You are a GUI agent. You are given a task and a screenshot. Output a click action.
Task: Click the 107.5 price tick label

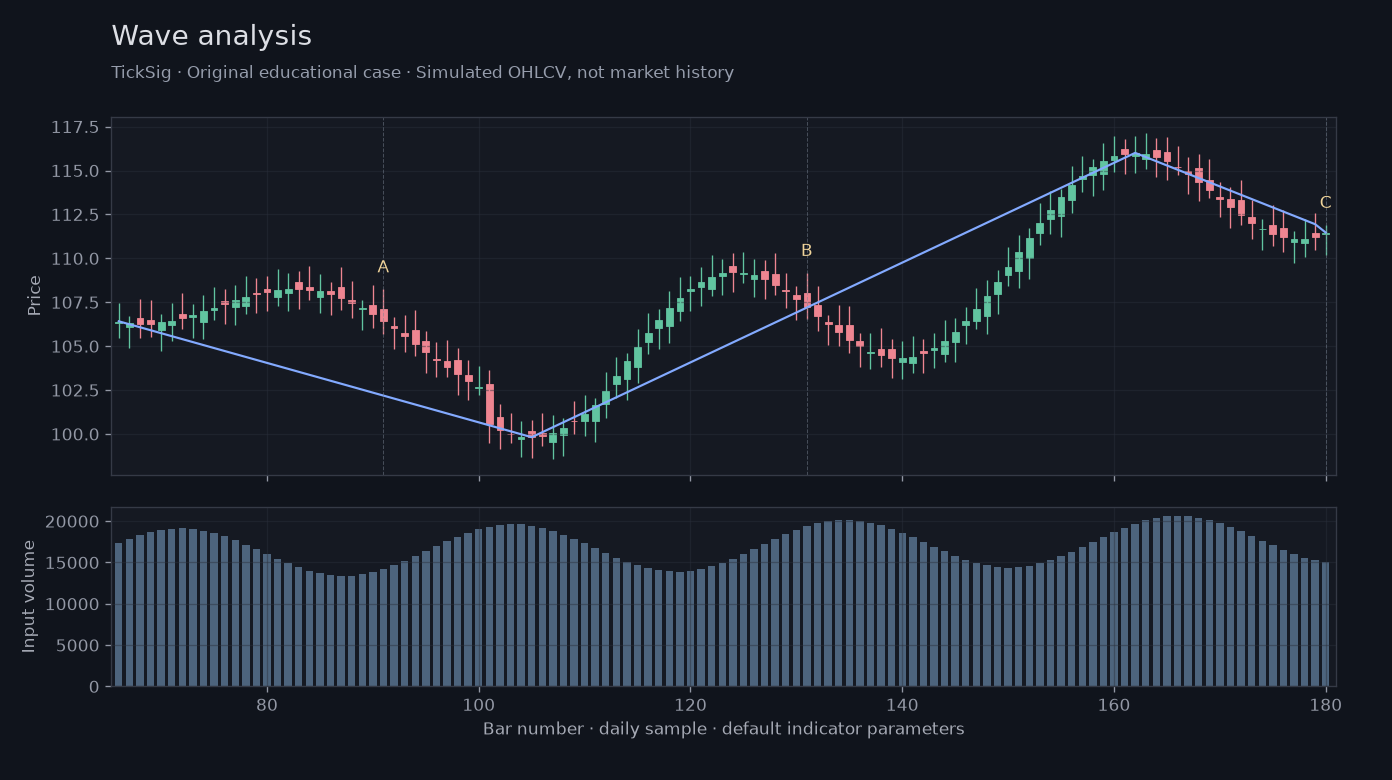click(75, 303)
